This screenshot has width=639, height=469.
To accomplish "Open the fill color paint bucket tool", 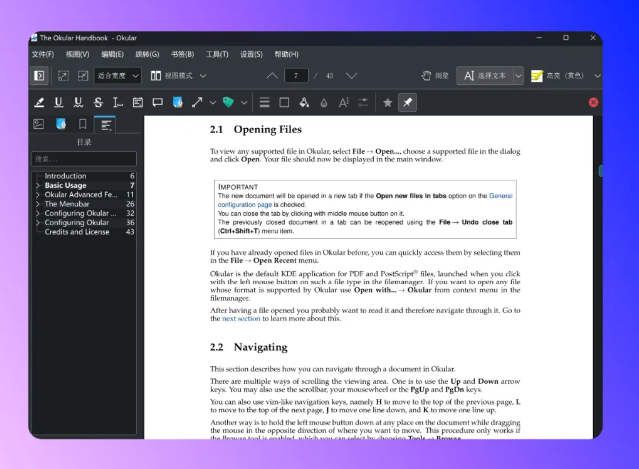I will pyautogui.click(x=304, y=102).
